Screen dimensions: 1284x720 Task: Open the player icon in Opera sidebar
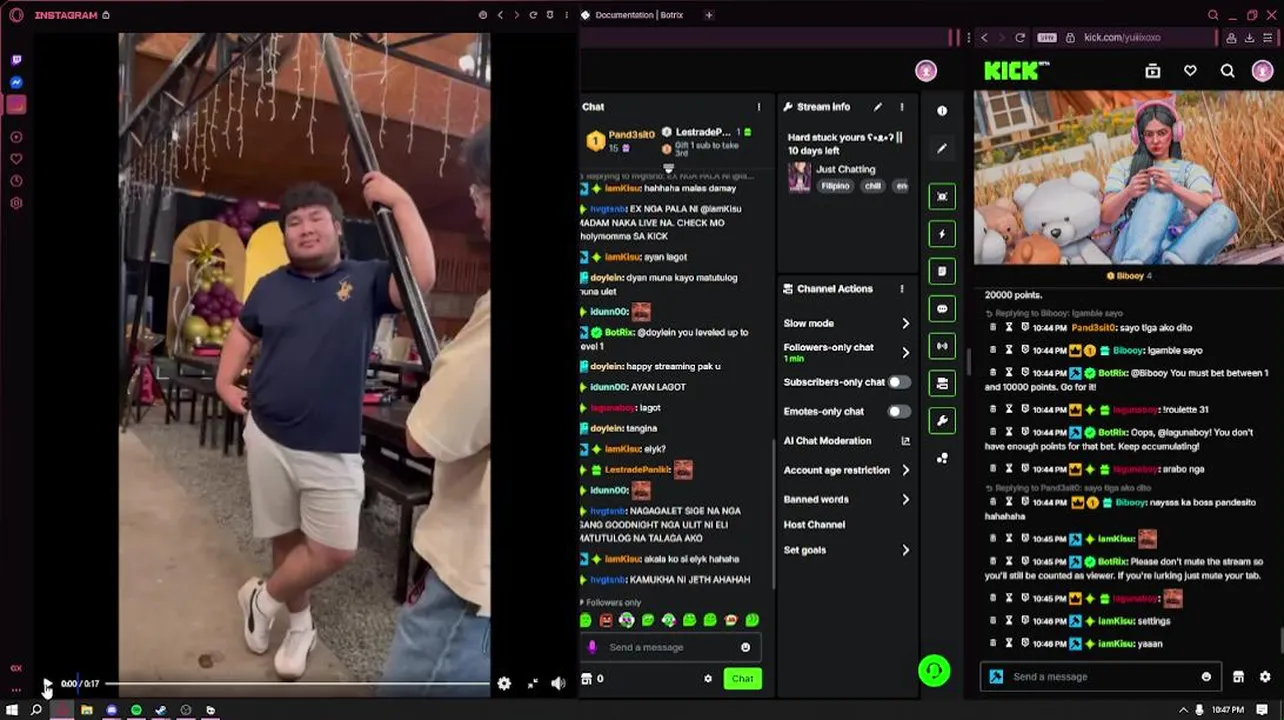coord(16,137)
